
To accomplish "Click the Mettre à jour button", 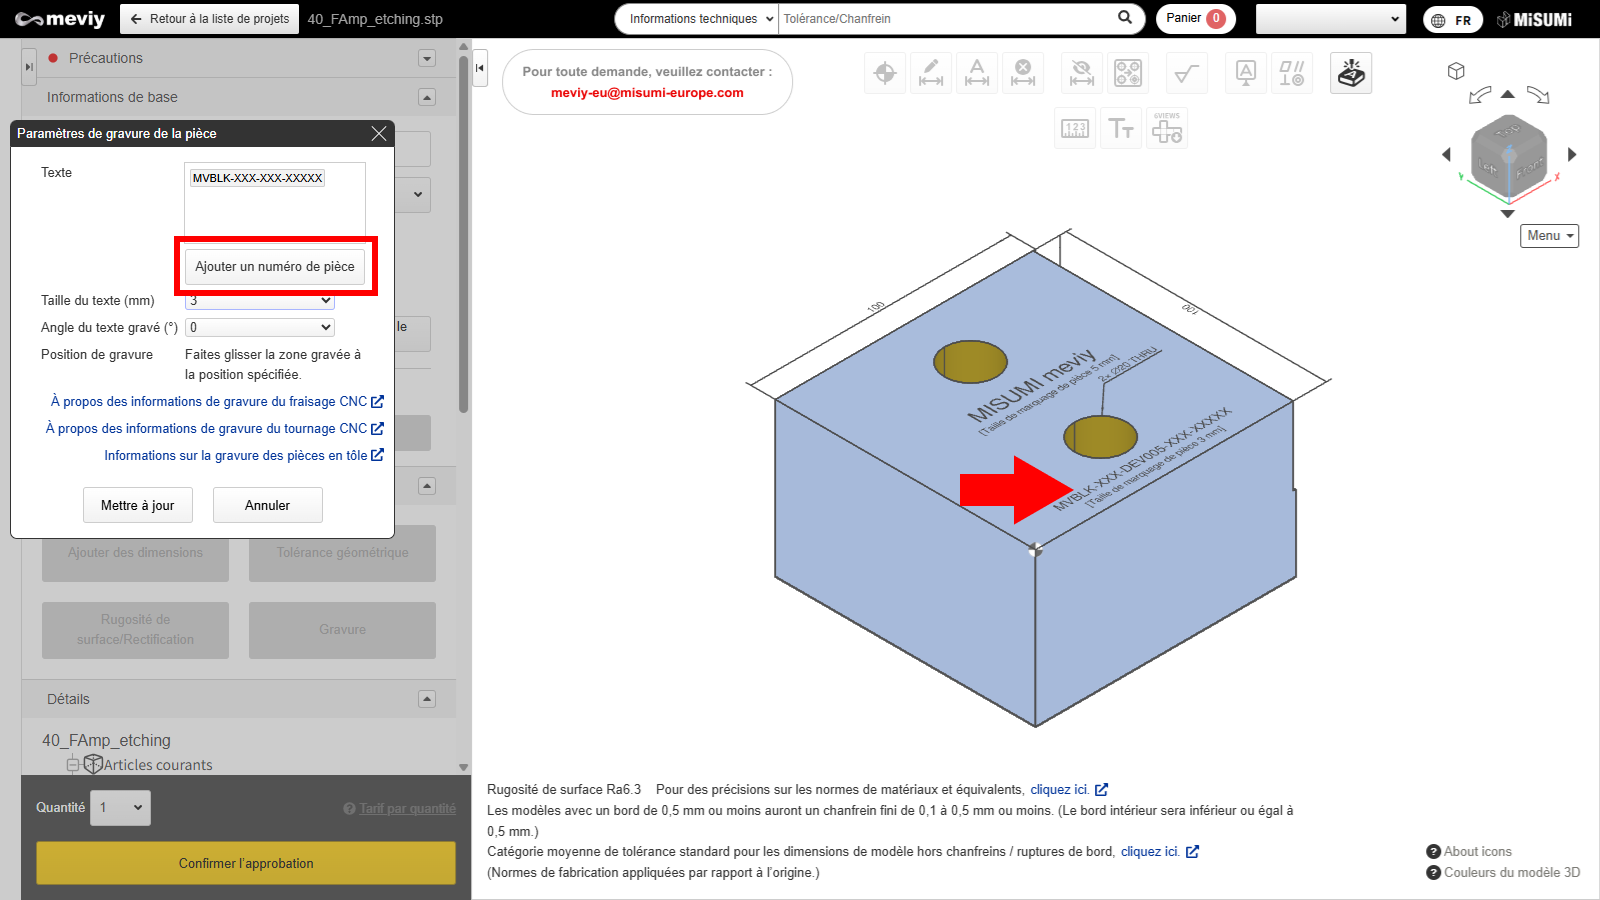I will click(137, 505).
